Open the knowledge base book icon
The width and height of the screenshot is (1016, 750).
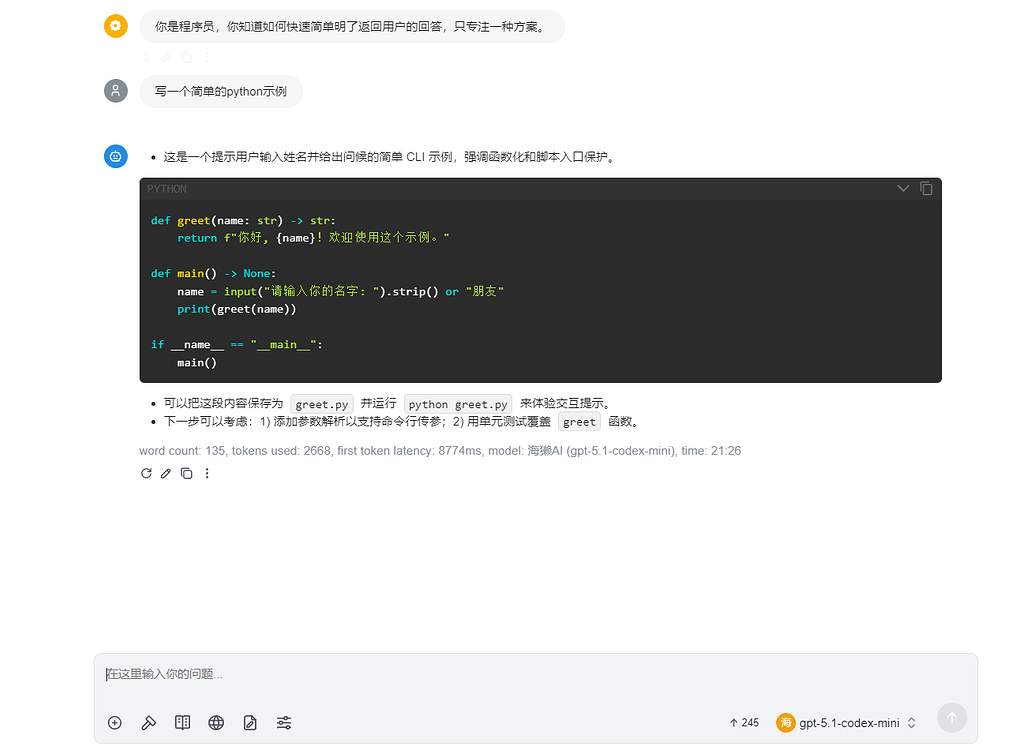[183, 723]
